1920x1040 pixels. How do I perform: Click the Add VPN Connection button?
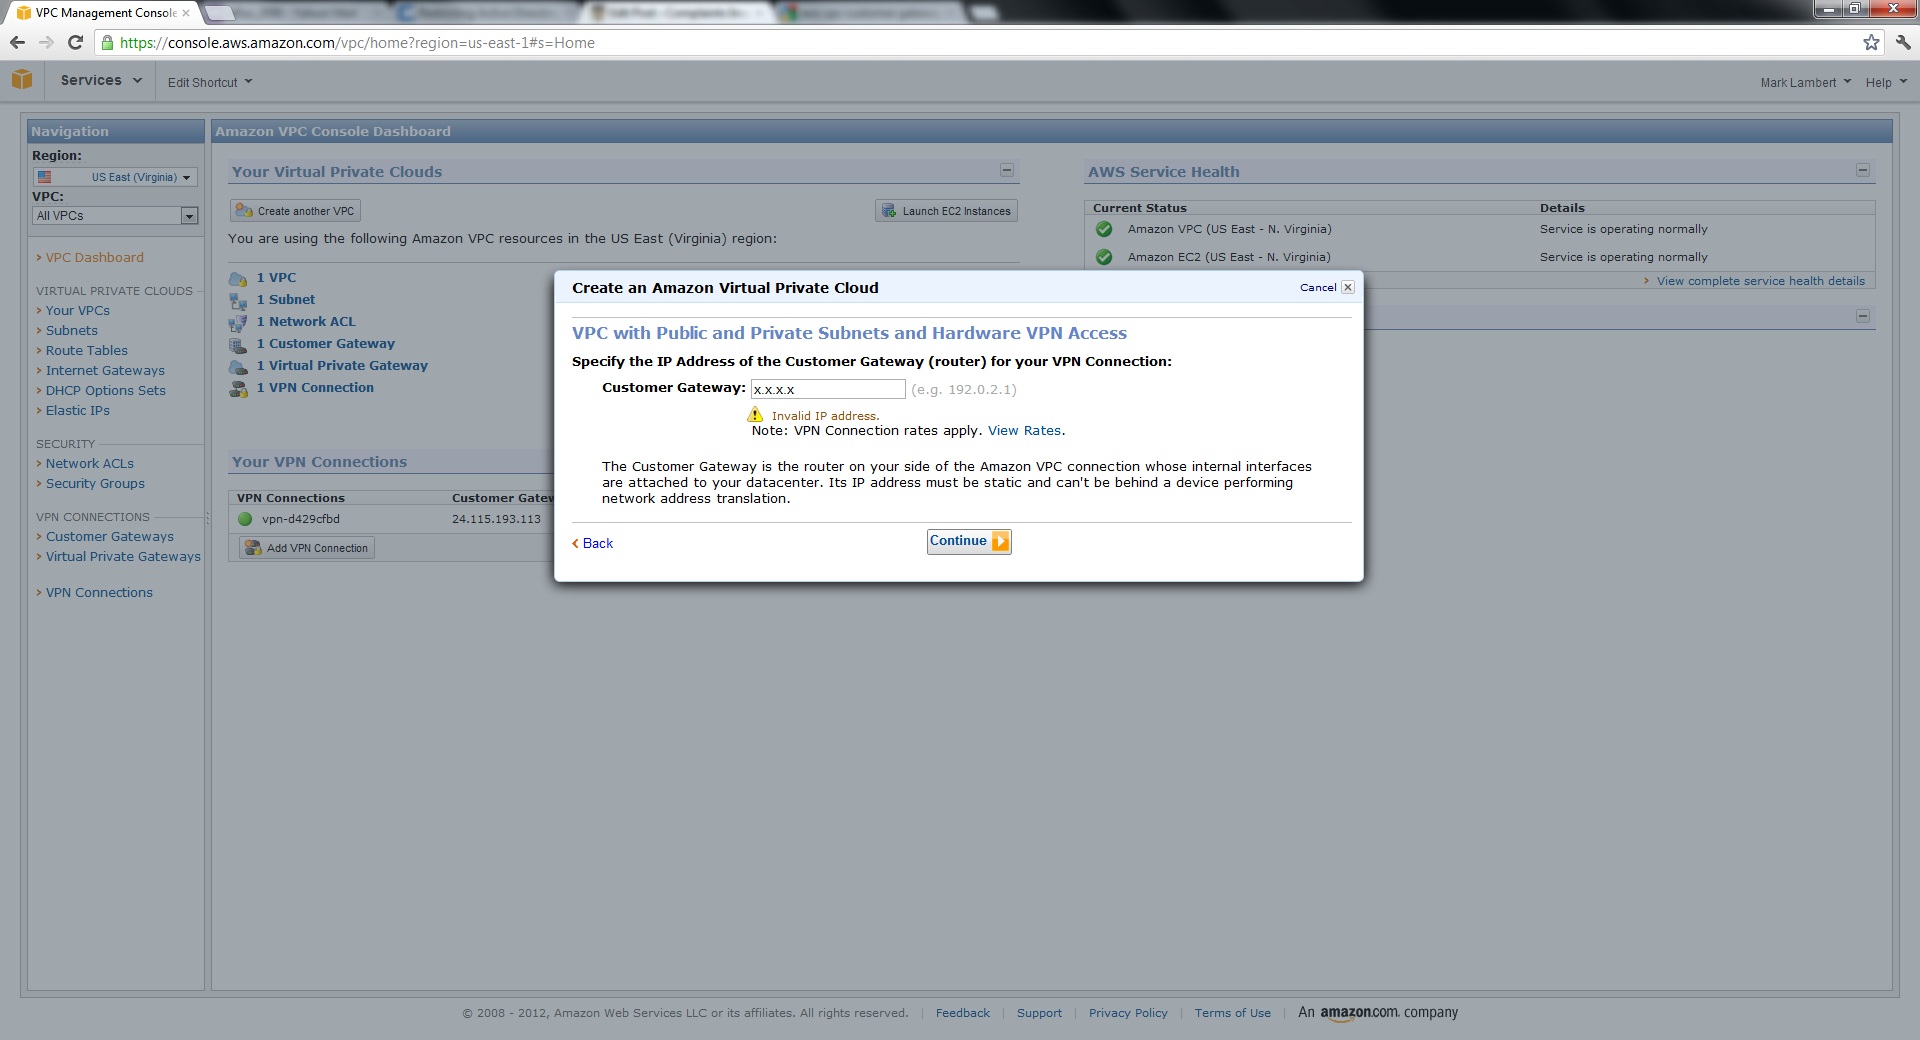307,548
